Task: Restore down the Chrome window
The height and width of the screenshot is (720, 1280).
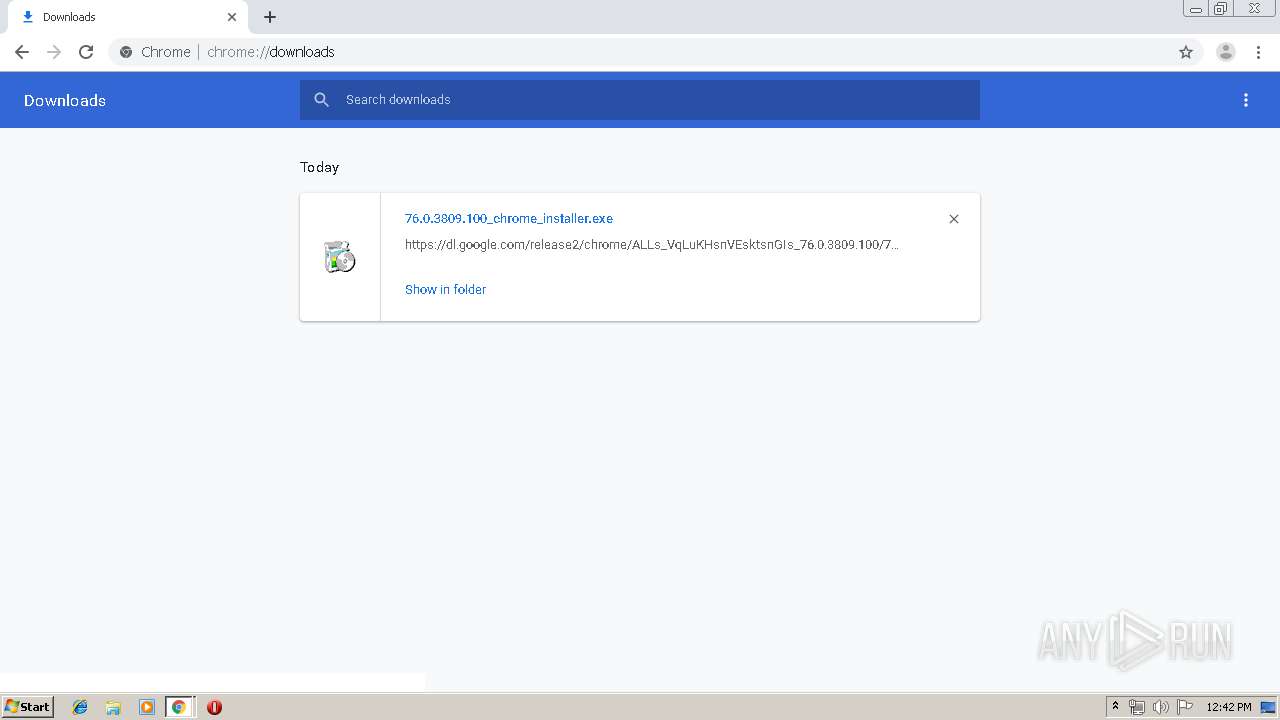Action: 1221,9
